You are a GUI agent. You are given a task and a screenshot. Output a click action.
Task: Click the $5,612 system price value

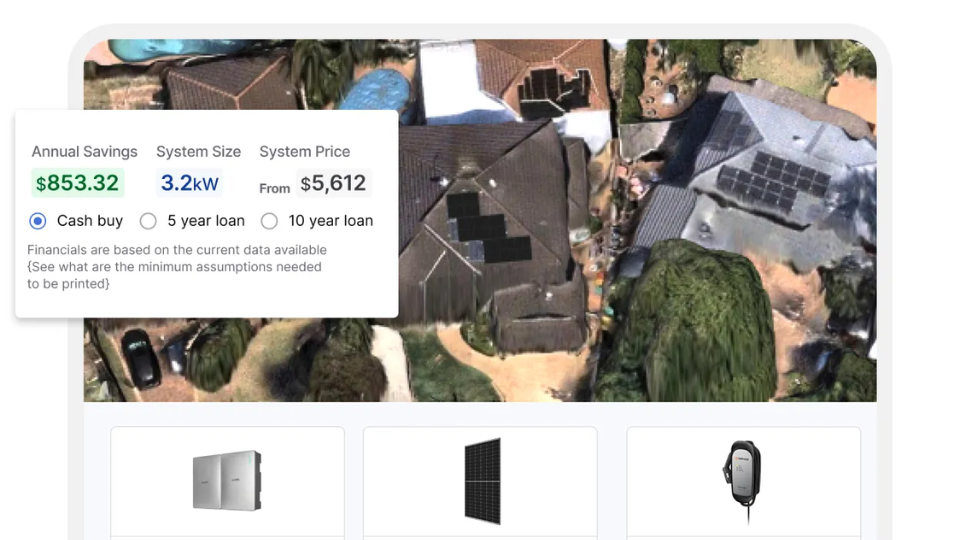pos(334,183)
